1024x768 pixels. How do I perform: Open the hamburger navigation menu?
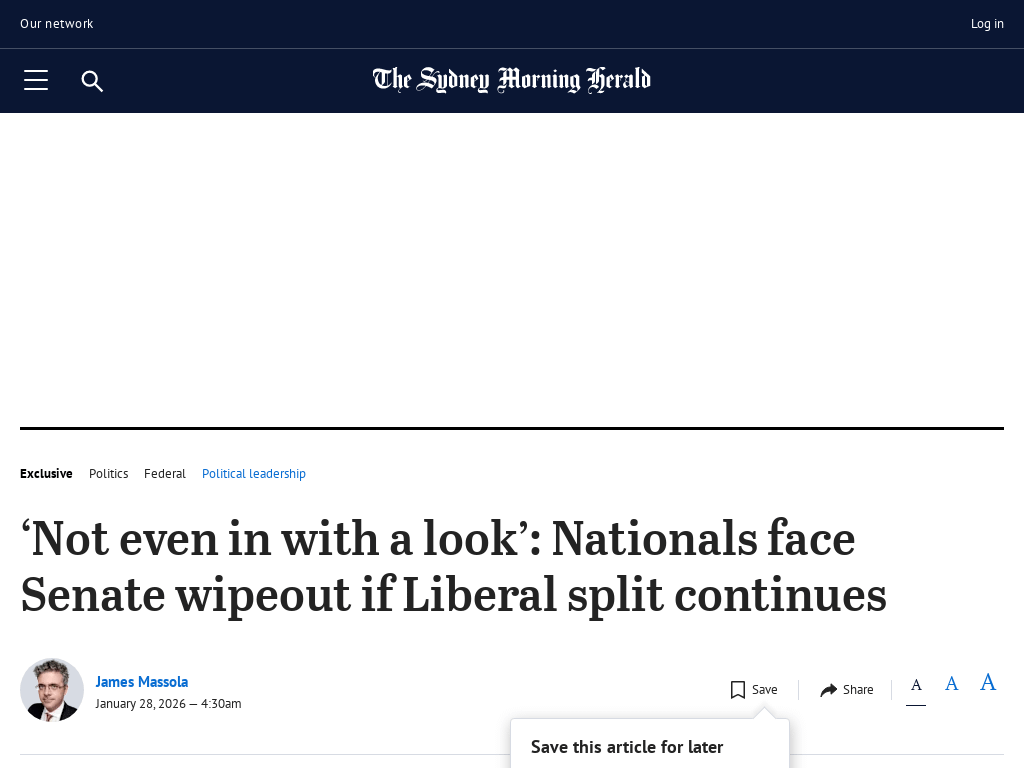point(36,81)
